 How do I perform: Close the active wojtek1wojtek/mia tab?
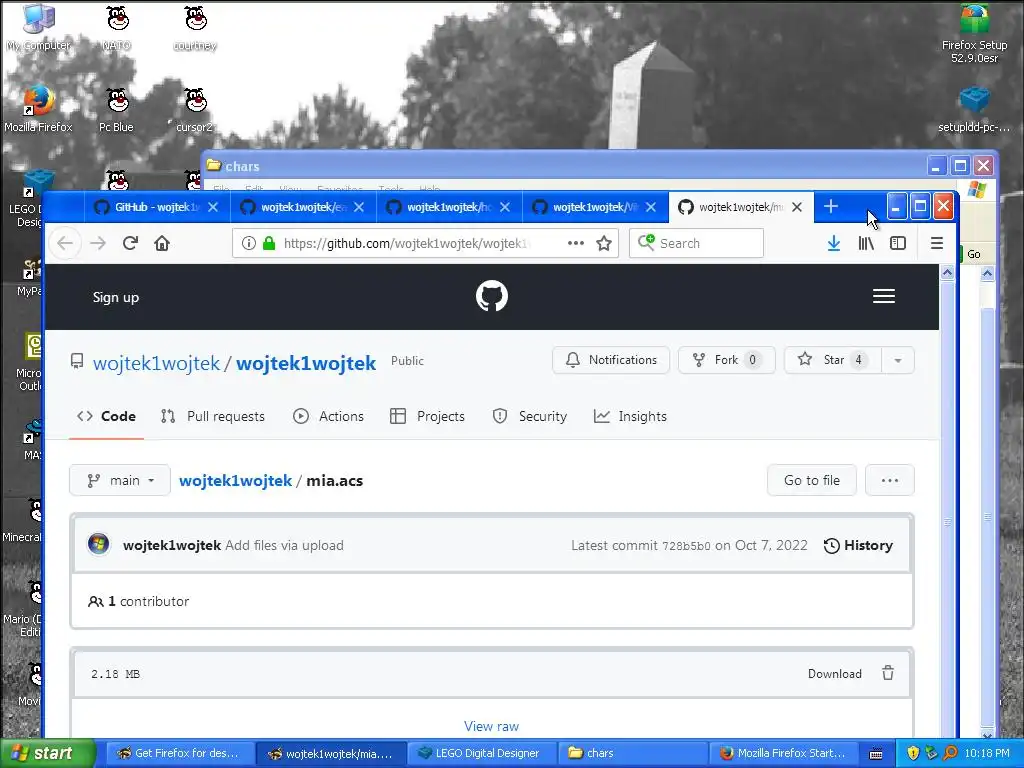point(797,207)
